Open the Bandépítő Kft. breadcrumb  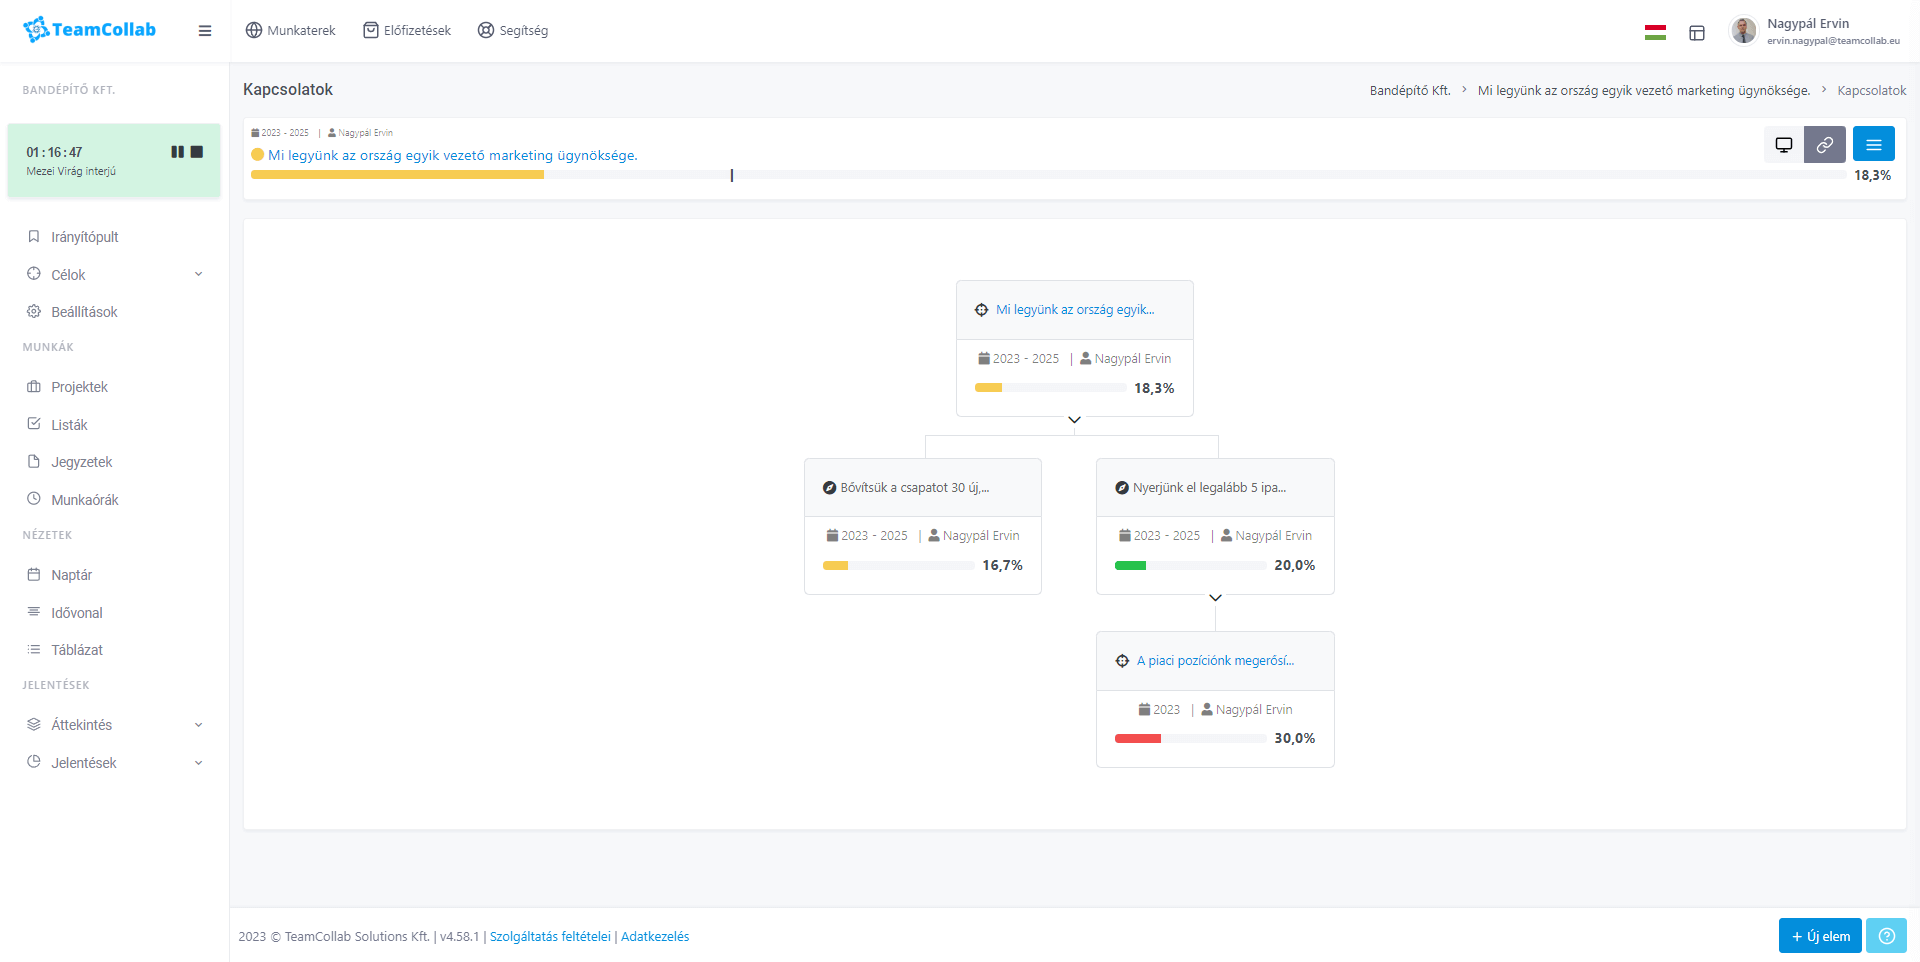point(1410,91)
